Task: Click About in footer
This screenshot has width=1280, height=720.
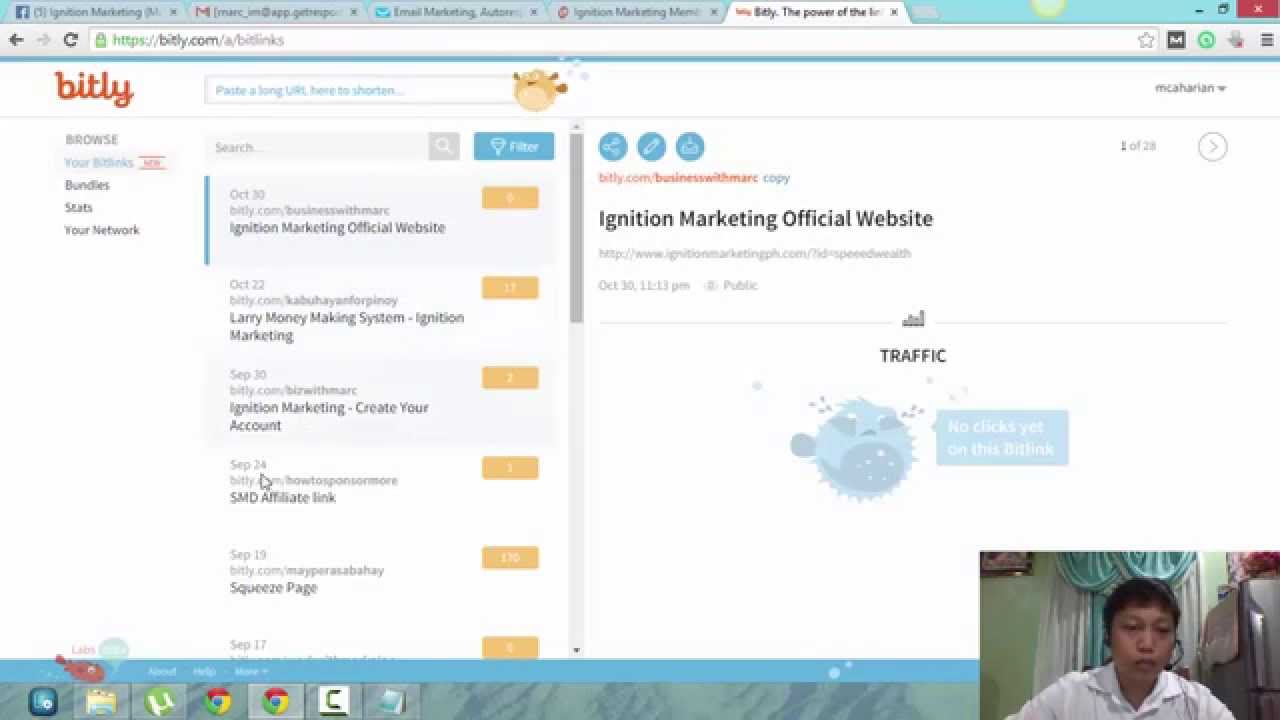Action: (x=162, y=671)
